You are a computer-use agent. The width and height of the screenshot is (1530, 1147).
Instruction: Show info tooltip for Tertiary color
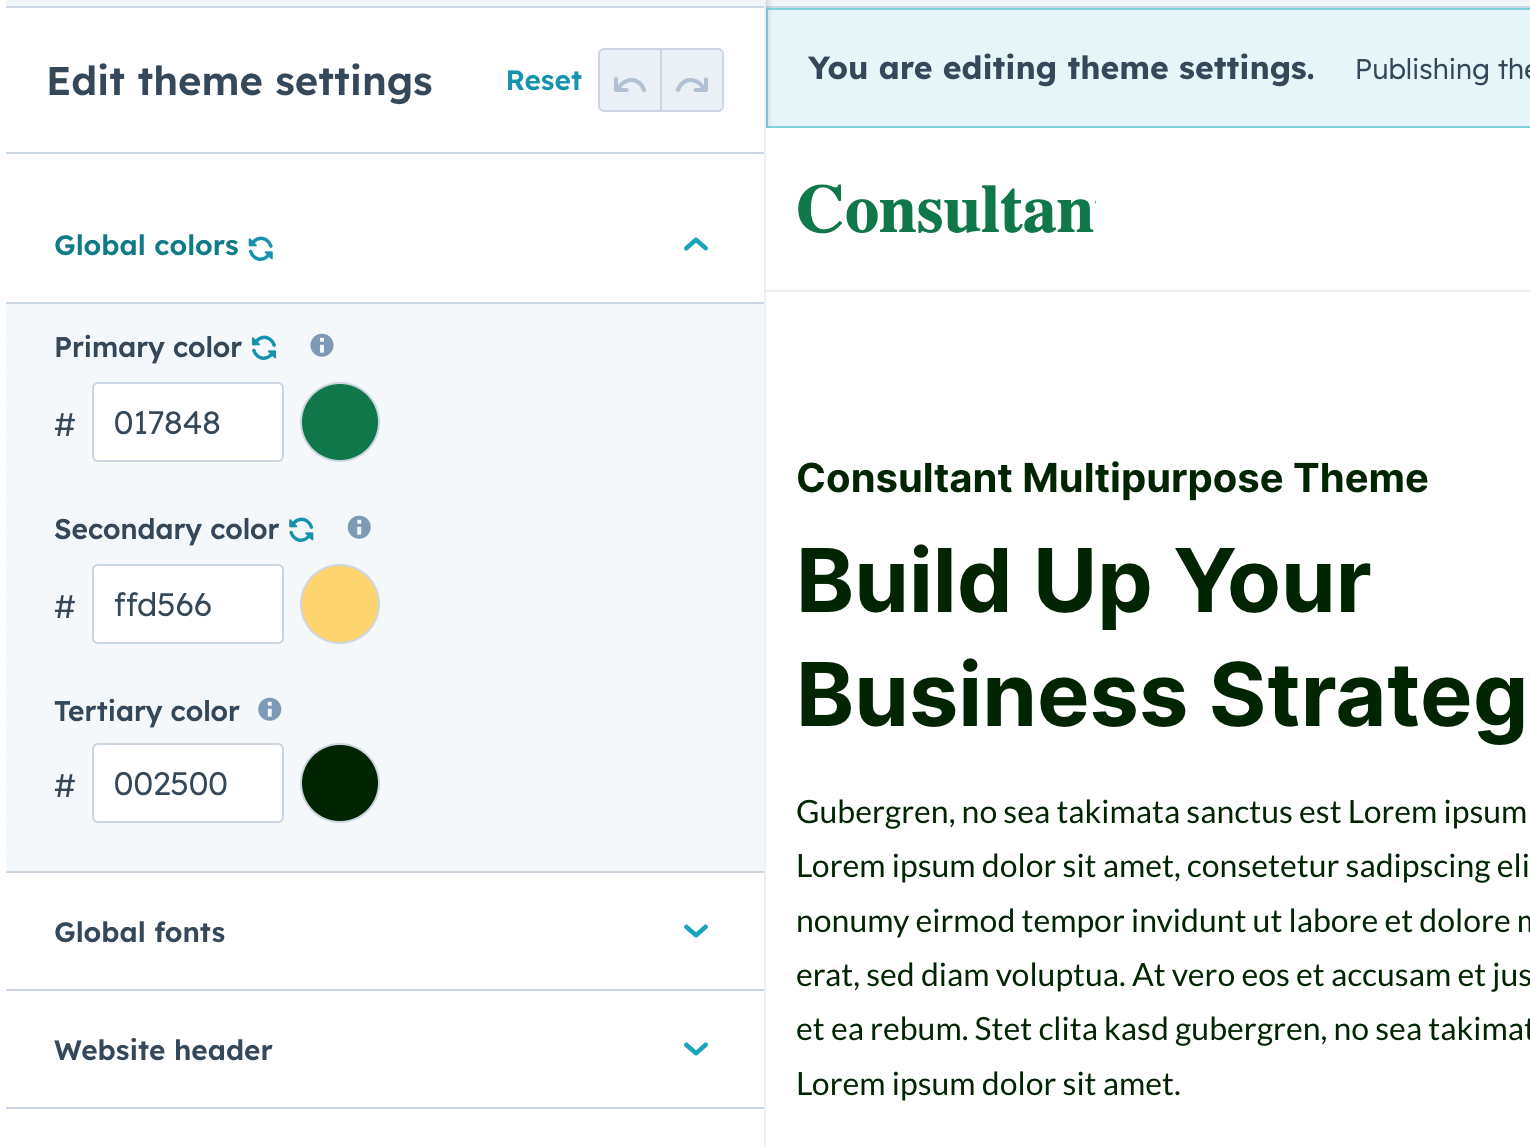click(270, 709)
